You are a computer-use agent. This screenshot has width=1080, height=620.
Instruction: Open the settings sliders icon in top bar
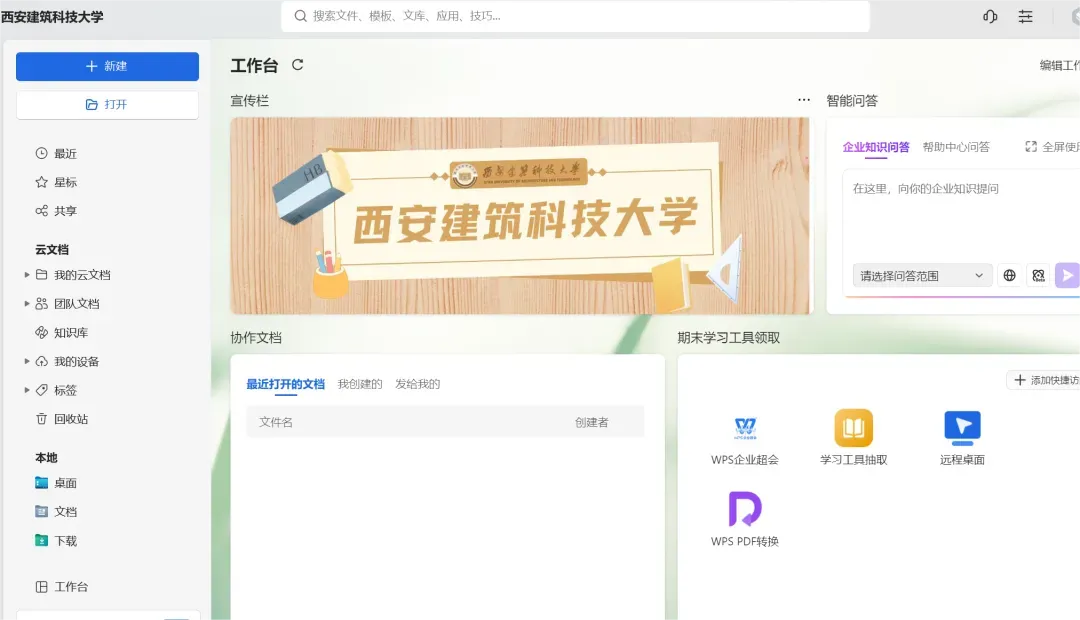1026,17
